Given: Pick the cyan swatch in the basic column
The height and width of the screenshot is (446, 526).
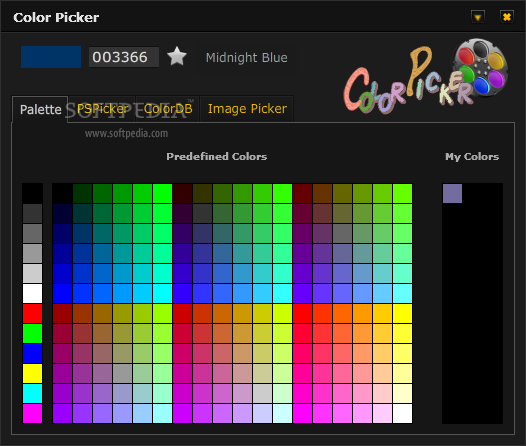Looking at the screenshot, I should pos(33,393).
